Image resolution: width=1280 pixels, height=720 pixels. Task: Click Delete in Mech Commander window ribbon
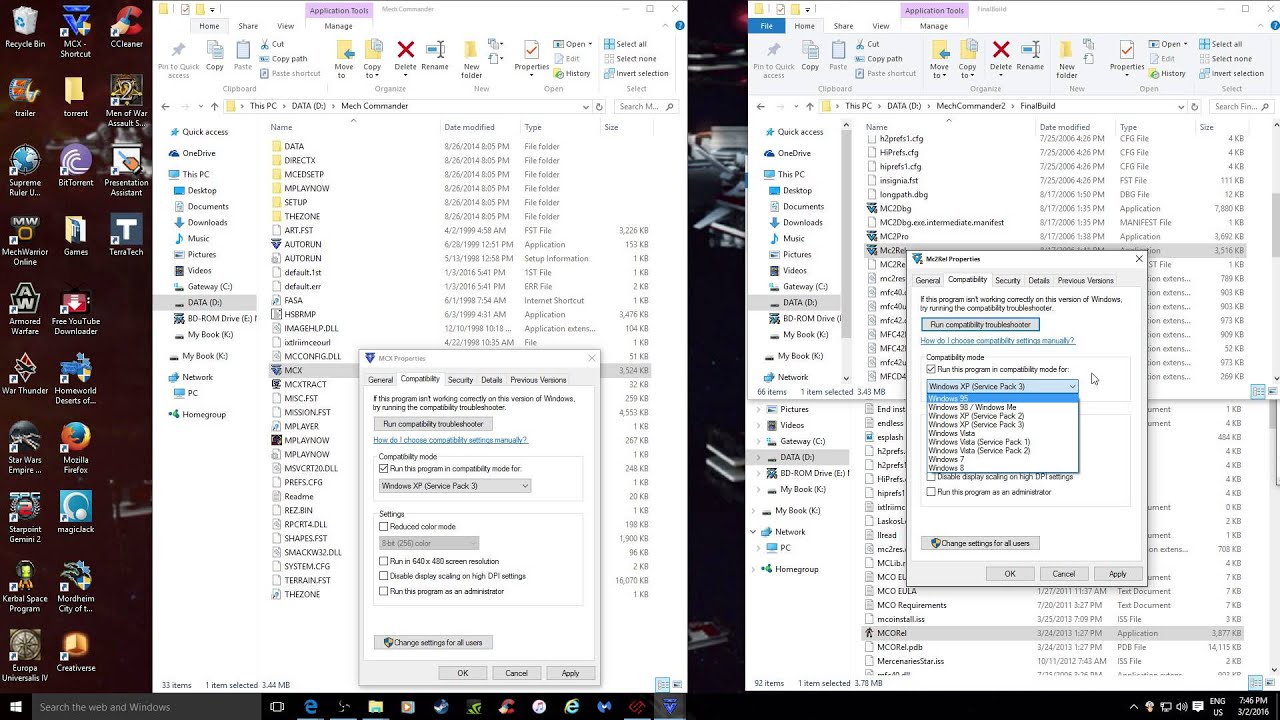coord(405,57)
